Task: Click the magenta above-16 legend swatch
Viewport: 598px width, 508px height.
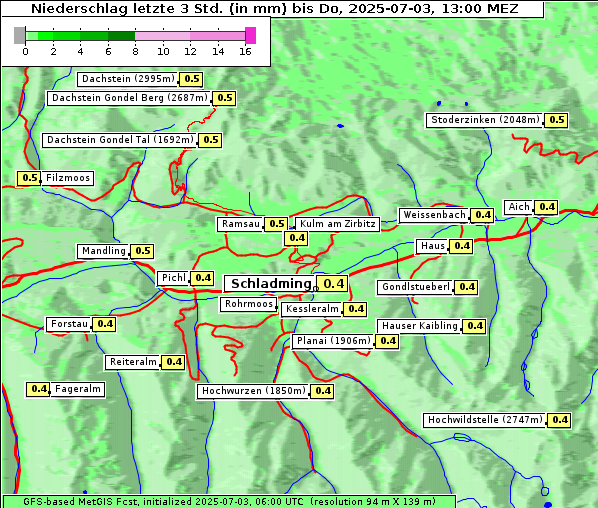Action: click(x=250, y=35)
